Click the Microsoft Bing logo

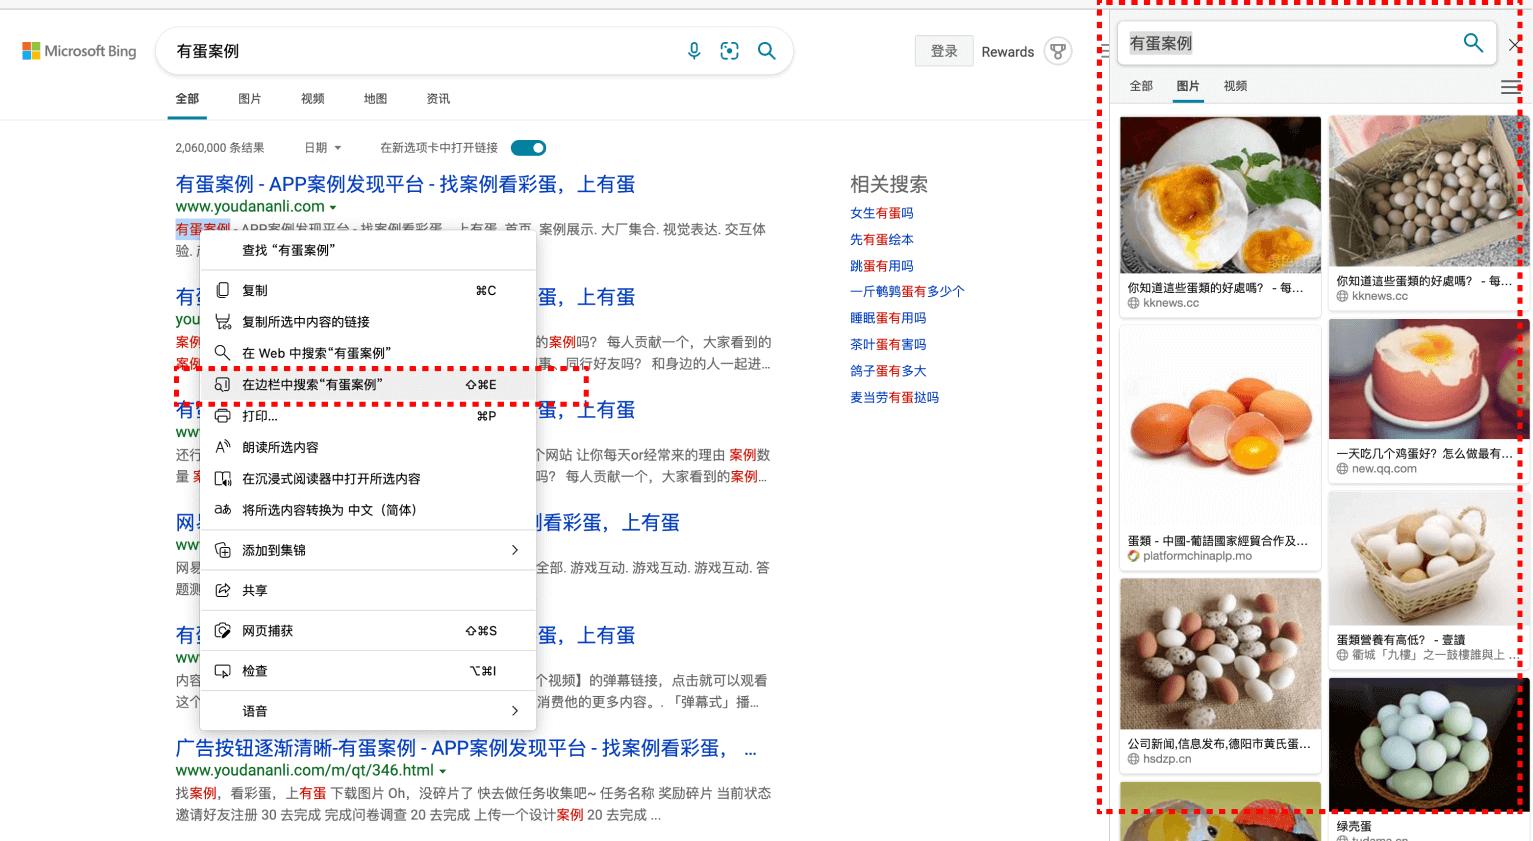80,51
